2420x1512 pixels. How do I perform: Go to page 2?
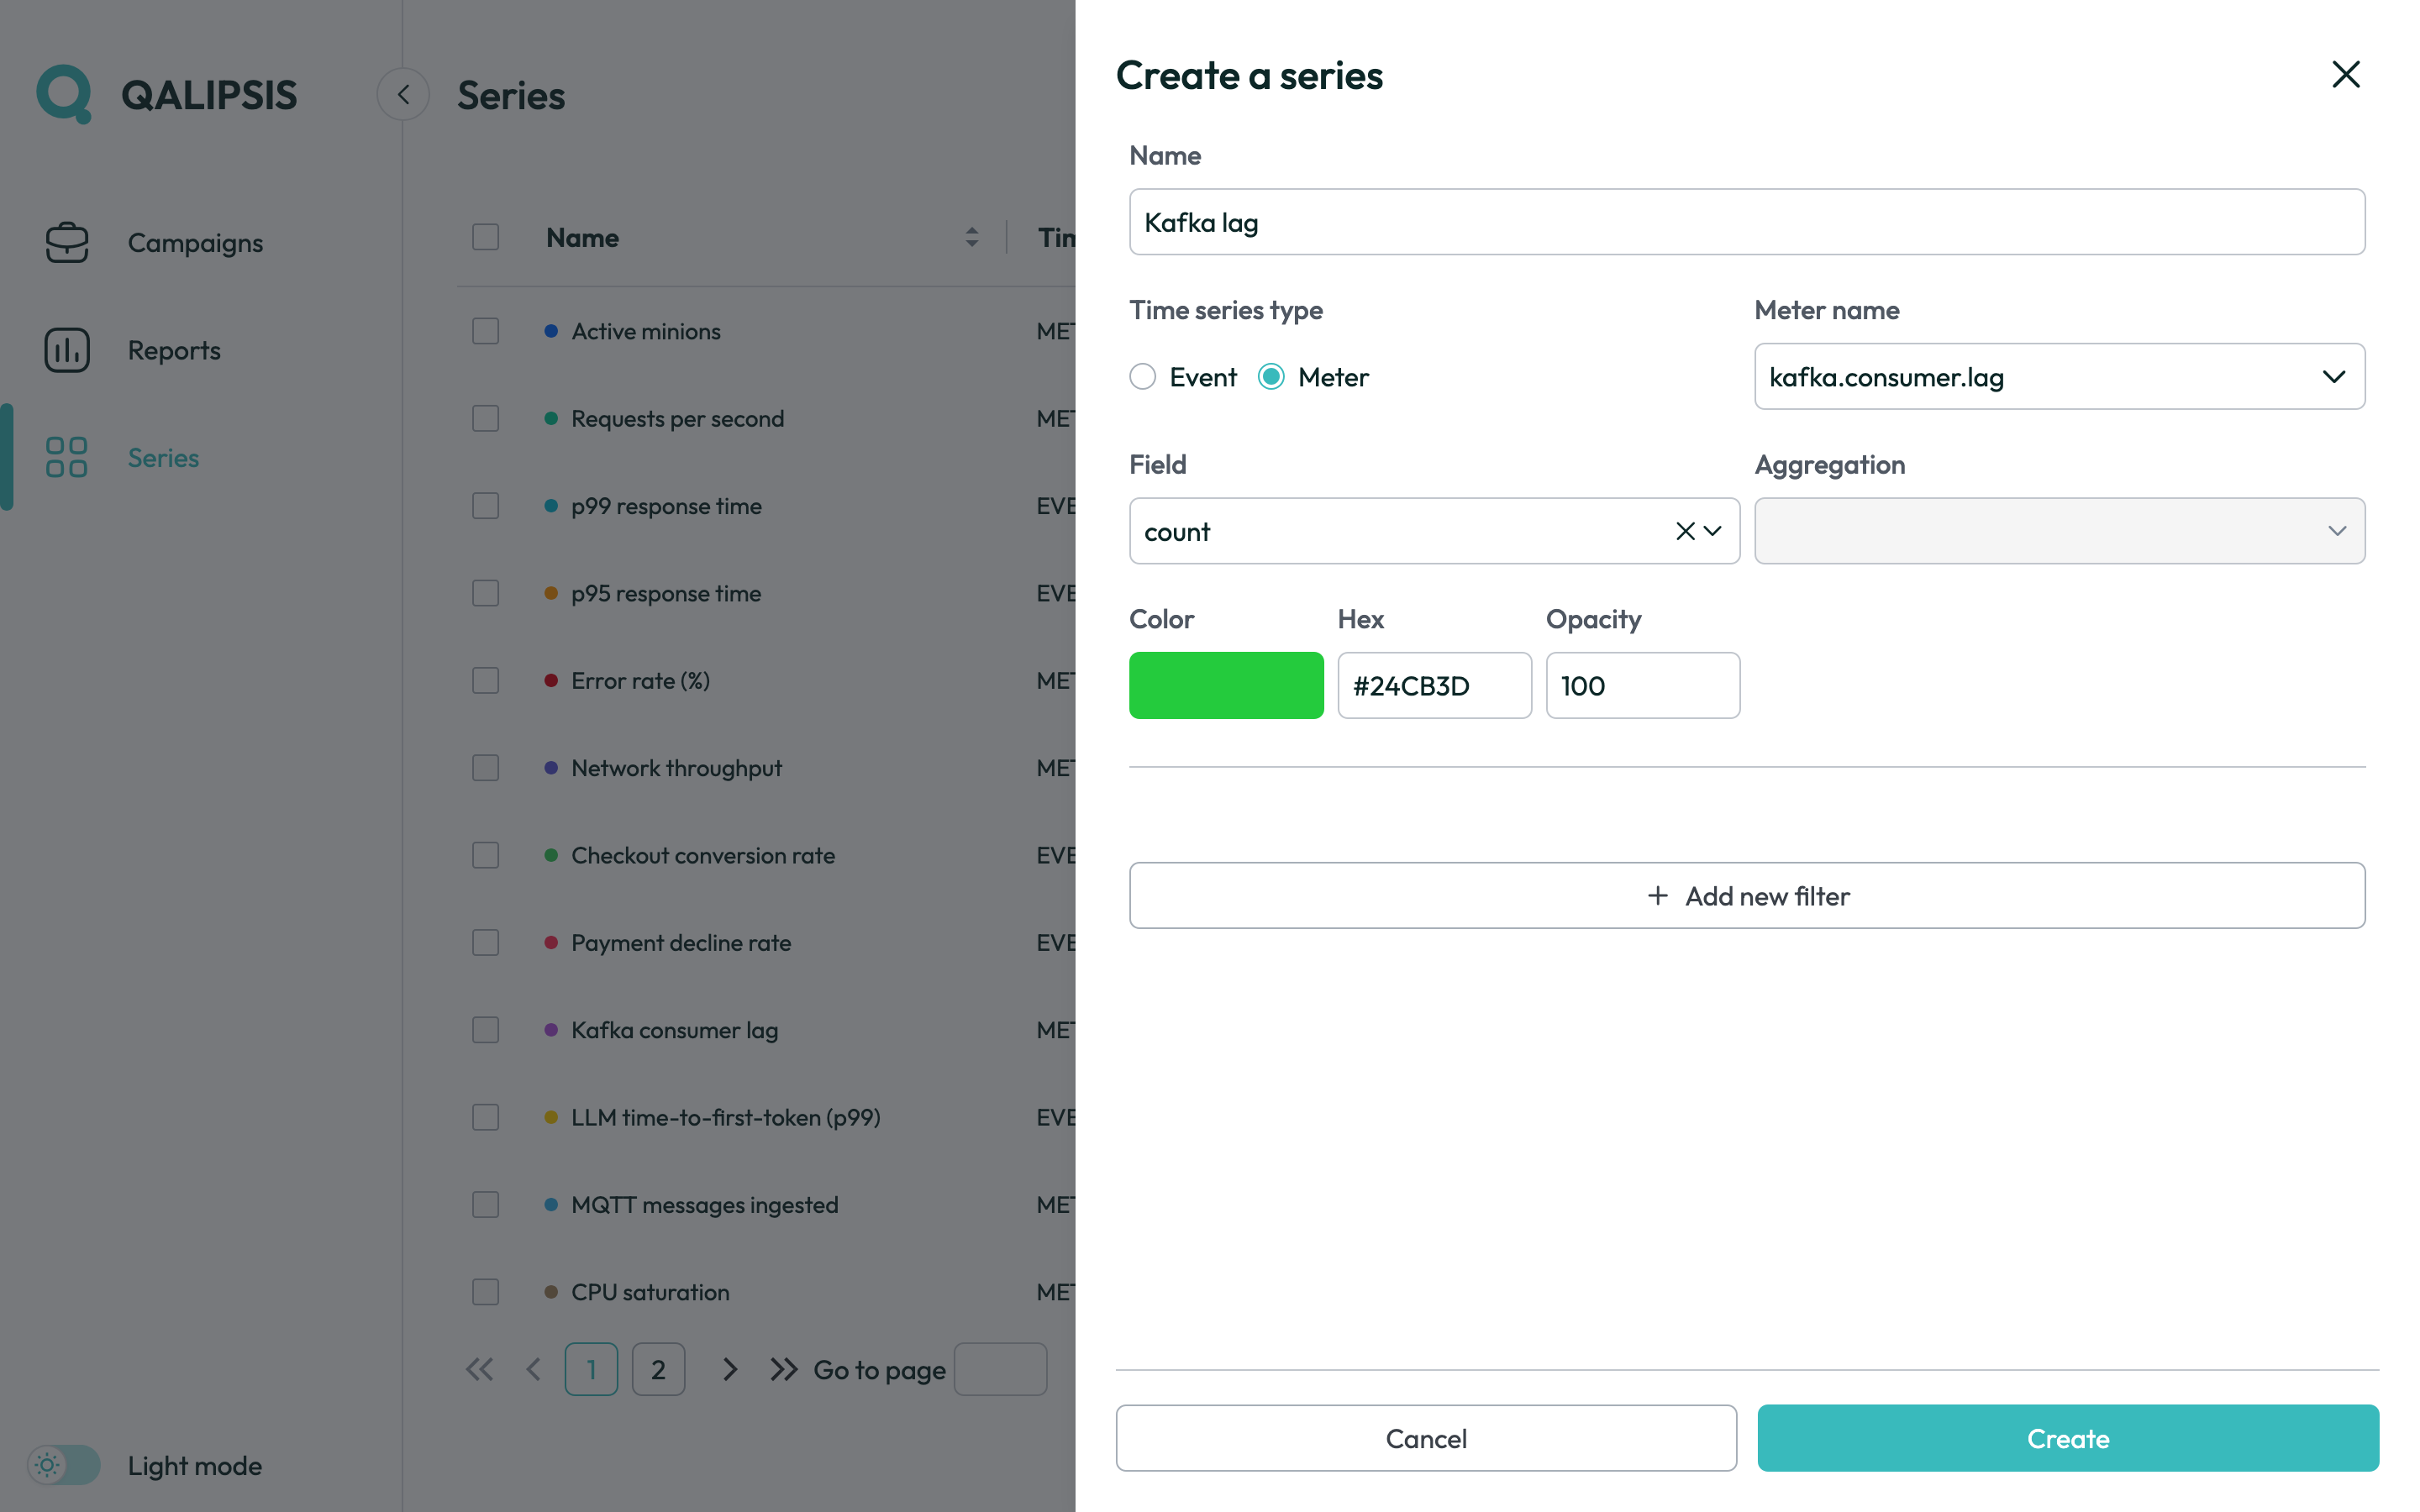click(658, 1369)
